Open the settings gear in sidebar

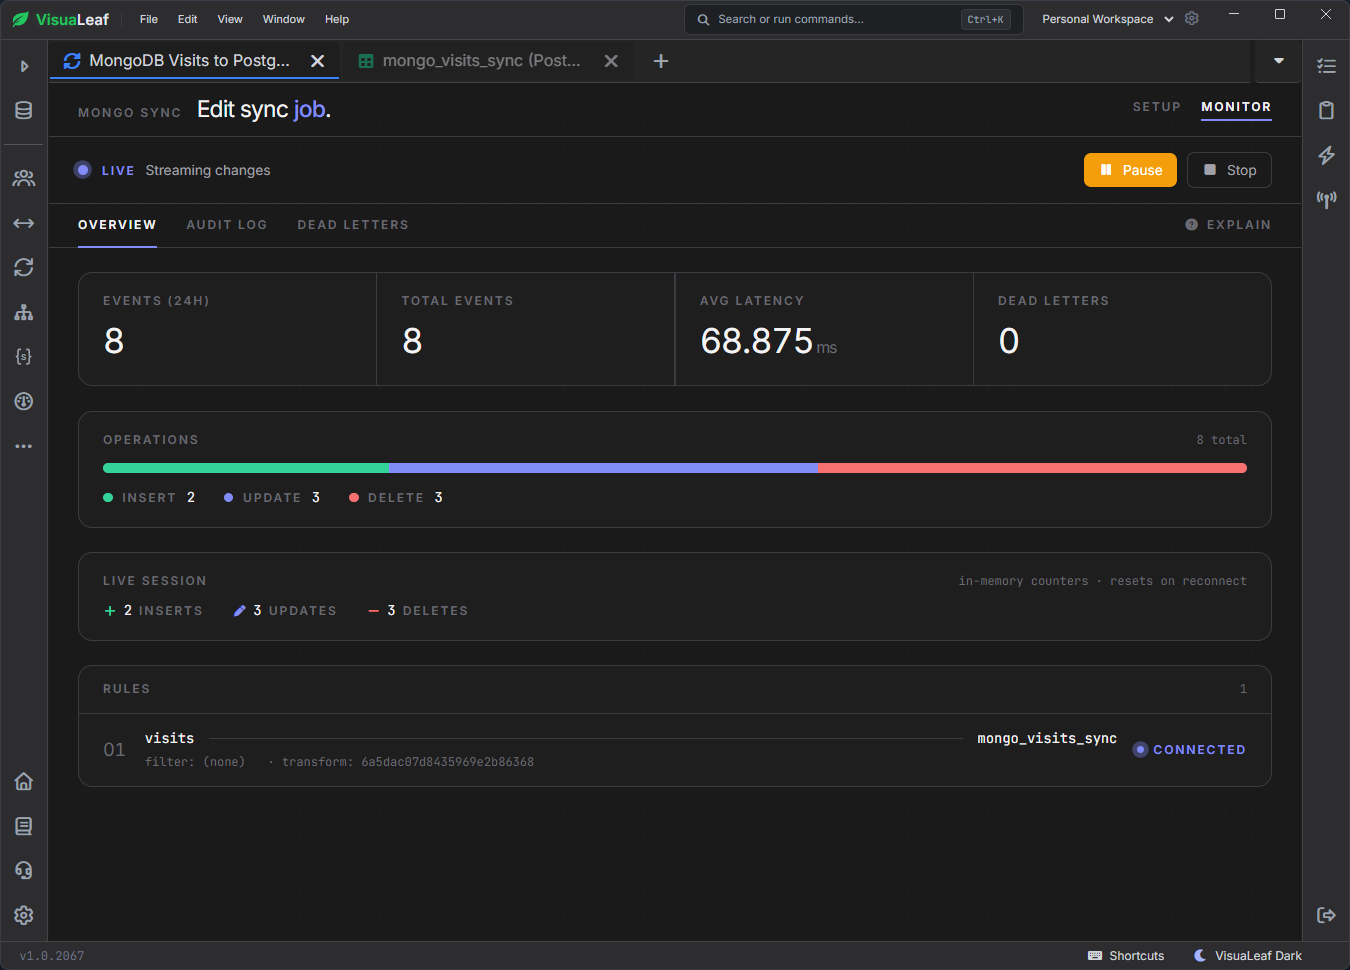pyautogui.click(x=24, y=915)
